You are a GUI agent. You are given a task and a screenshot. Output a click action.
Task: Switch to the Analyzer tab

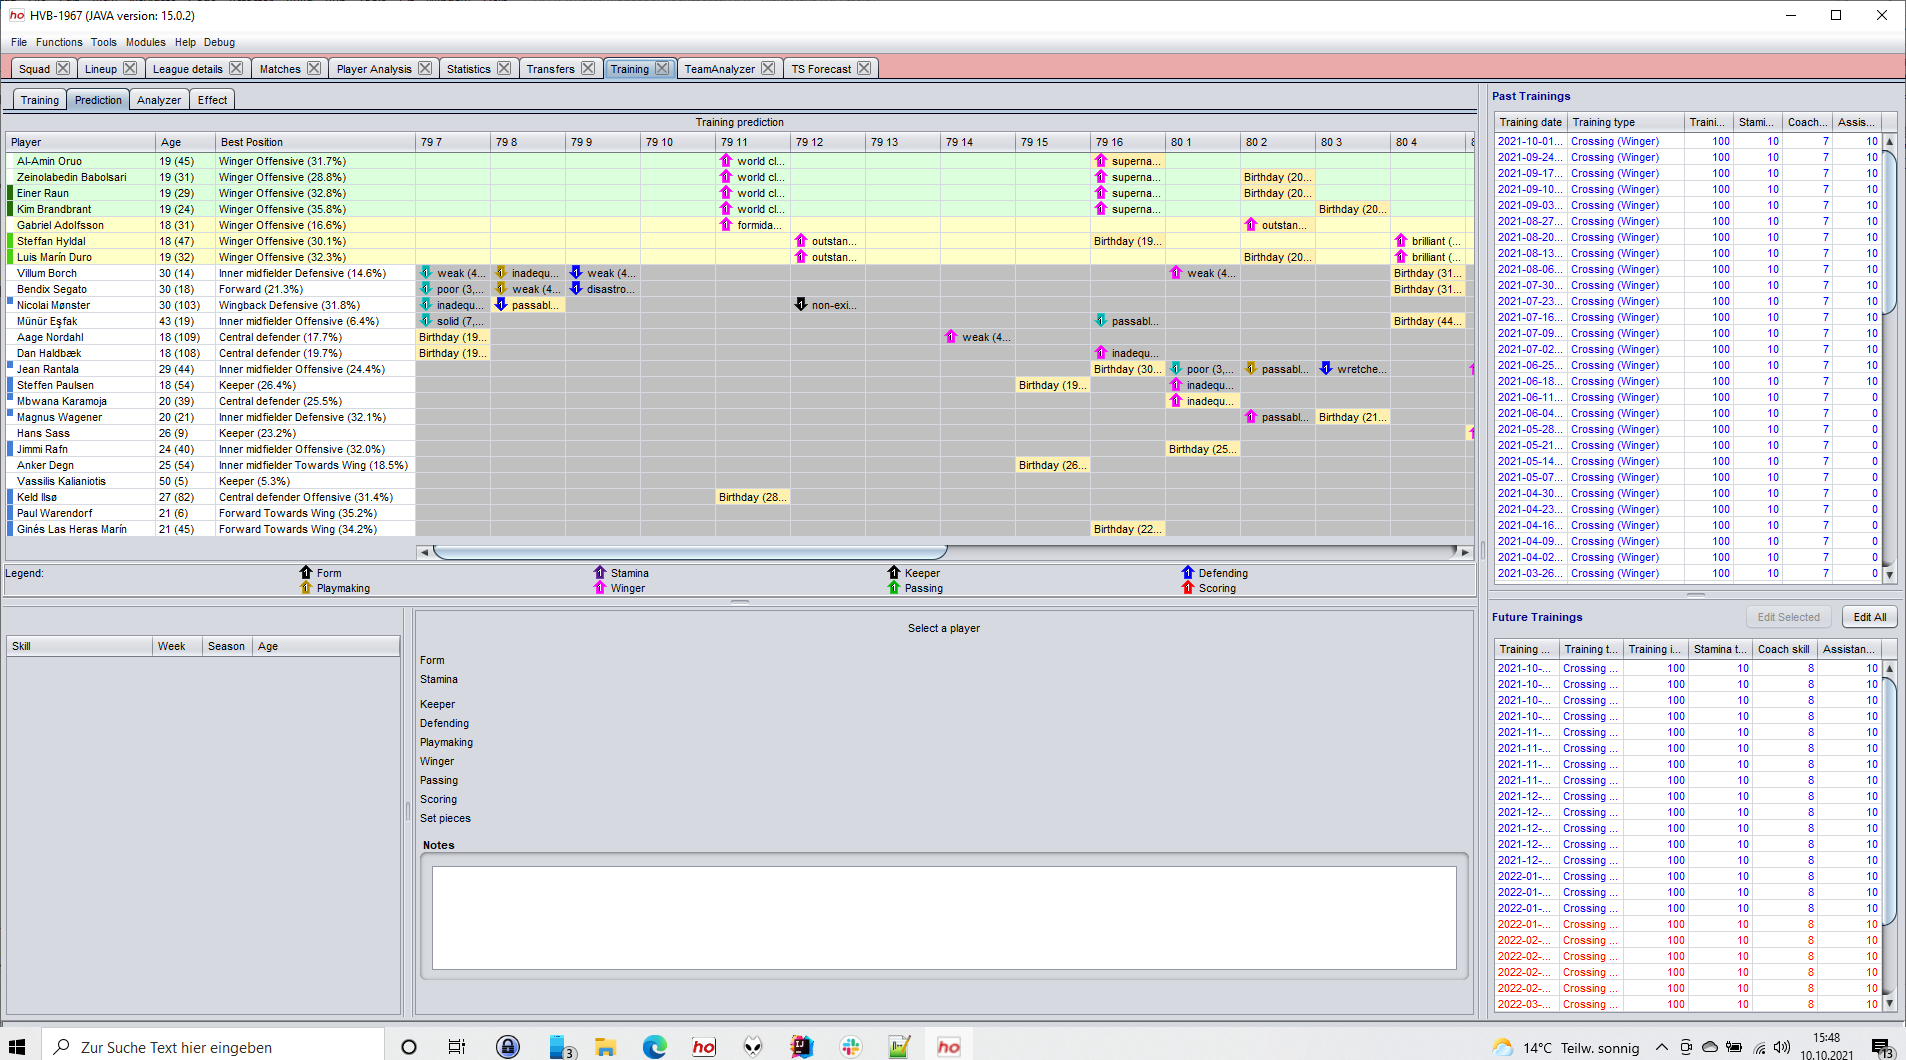tap(159, 99)
